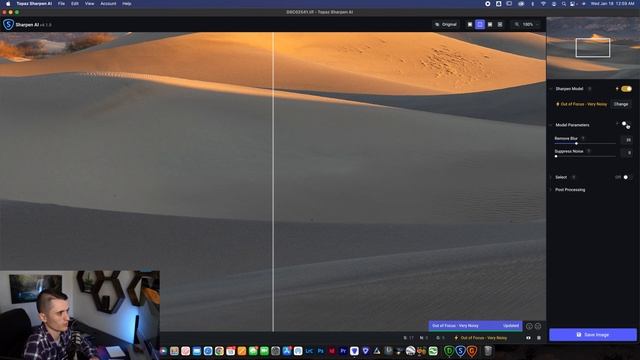Viewport: 640px width, 360px height.
Task: Click the Suppress Noise help icon
Action: click(x=589, y=151)
